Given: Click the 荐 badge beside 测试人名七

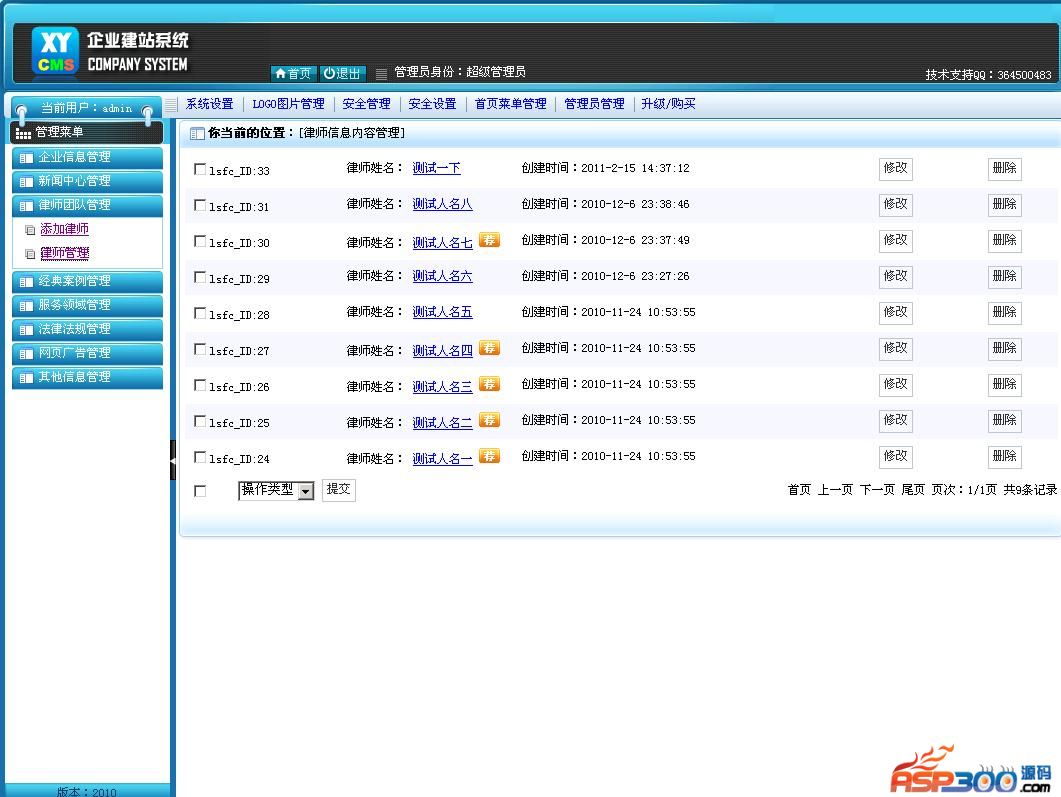Looking at the screenshot, I should [489, 240].
